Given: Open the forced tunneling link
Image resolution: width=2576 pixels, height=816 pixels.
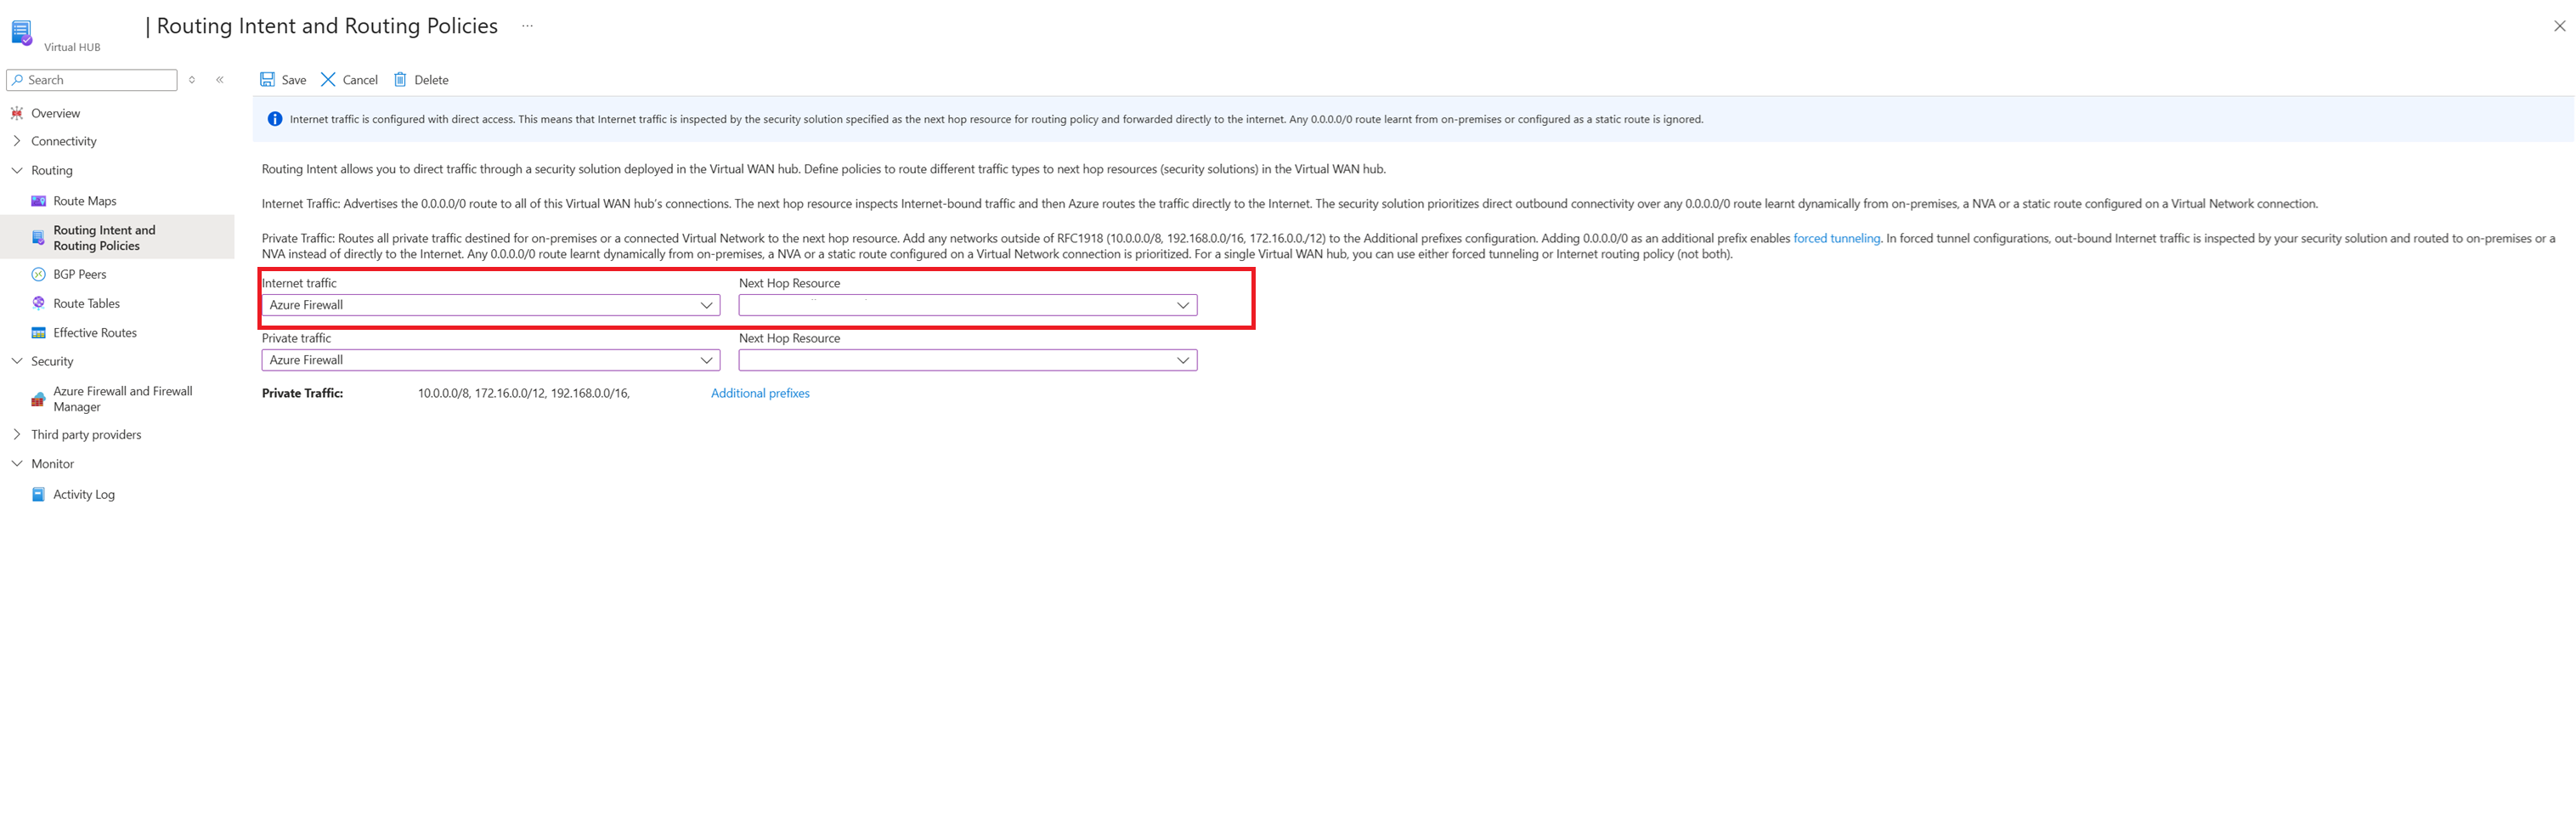Looking at the screenshot, I should [1836, 238].
